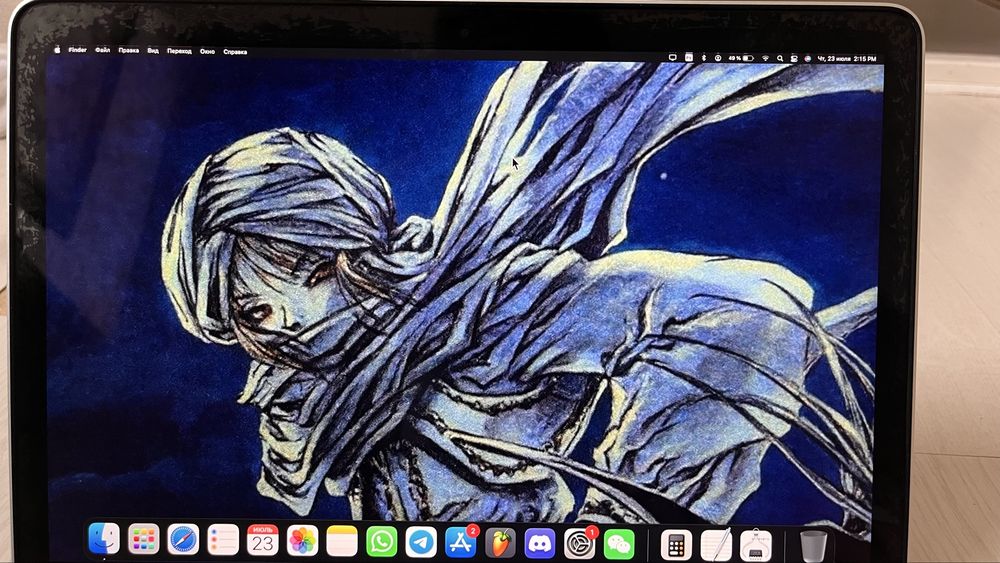Open the keyboard input source menu icon
The height and width of the screenshot is (563, 1000).
point(689,57)
